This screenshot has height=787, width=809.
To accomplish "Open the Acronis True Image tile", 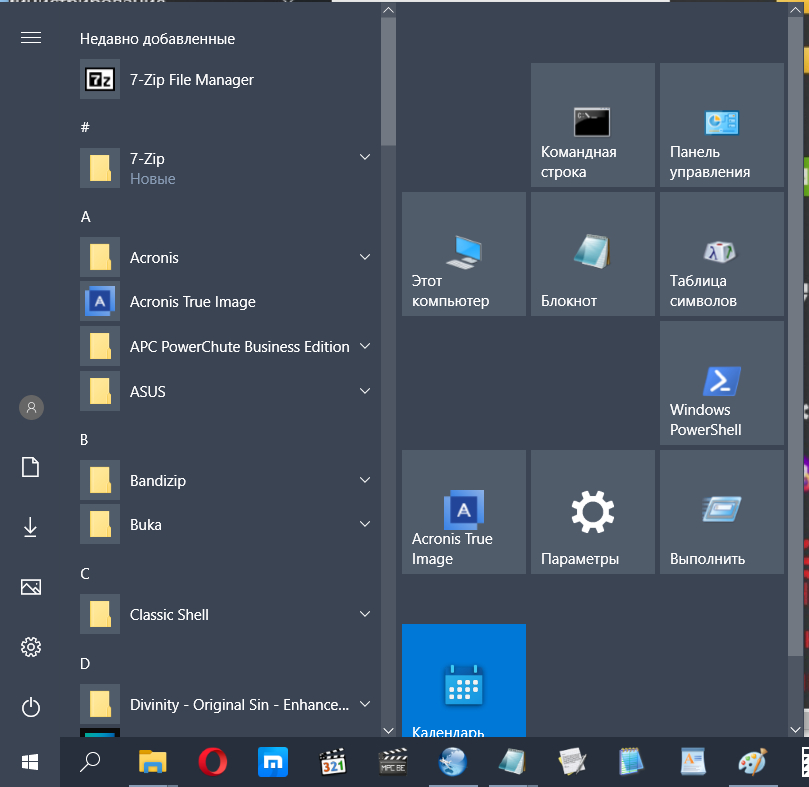I will 464,512.
